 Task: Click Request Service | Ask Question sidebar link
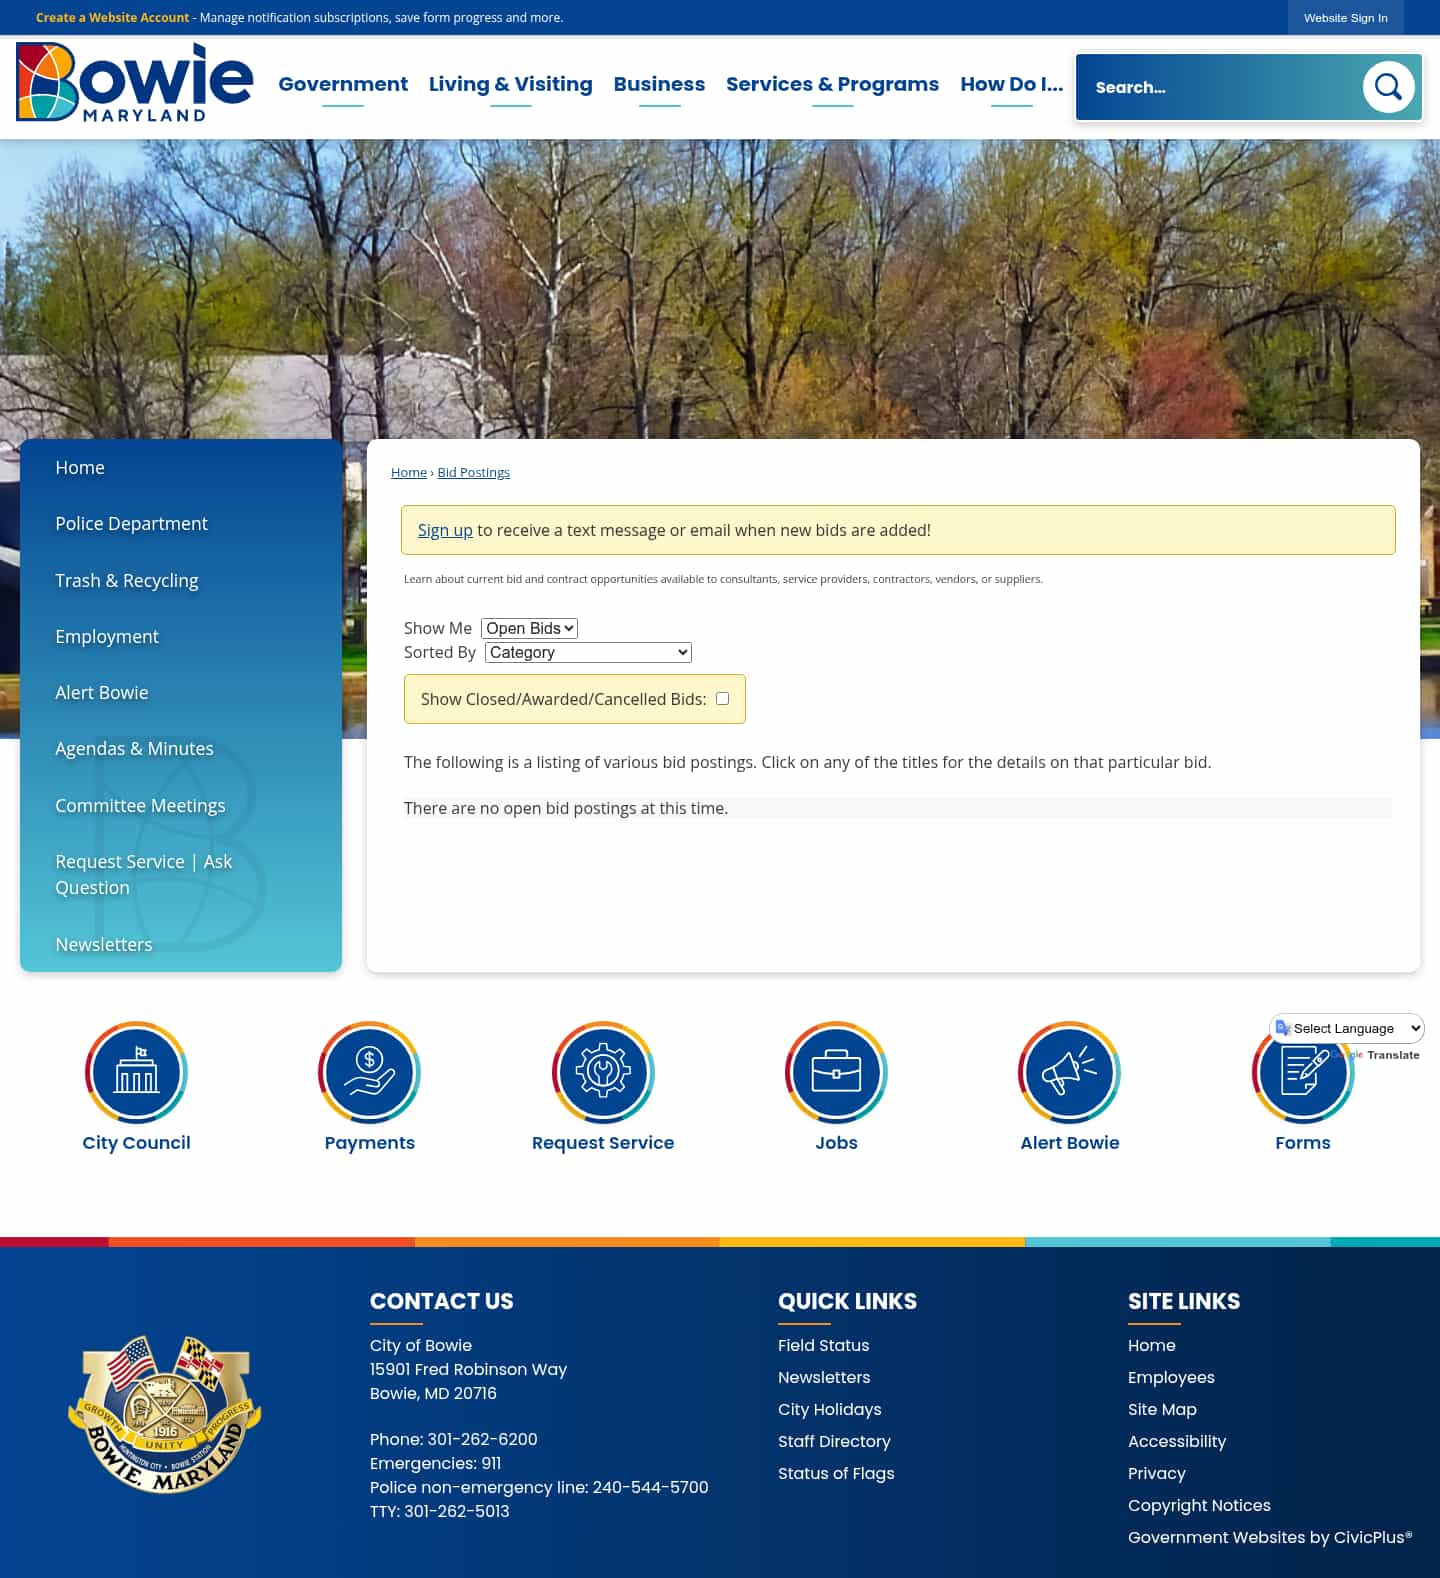point(144,874)
